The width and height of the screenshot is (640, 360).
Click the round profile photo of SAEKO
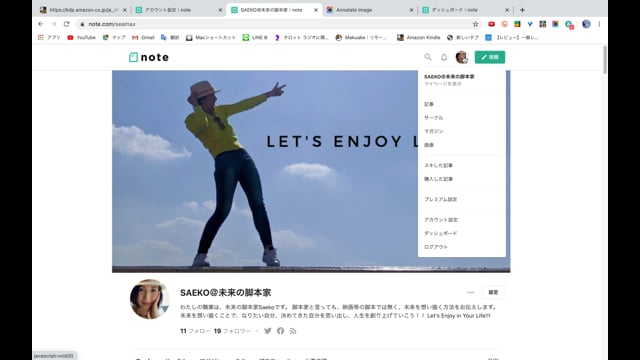(x=149, y=299)
